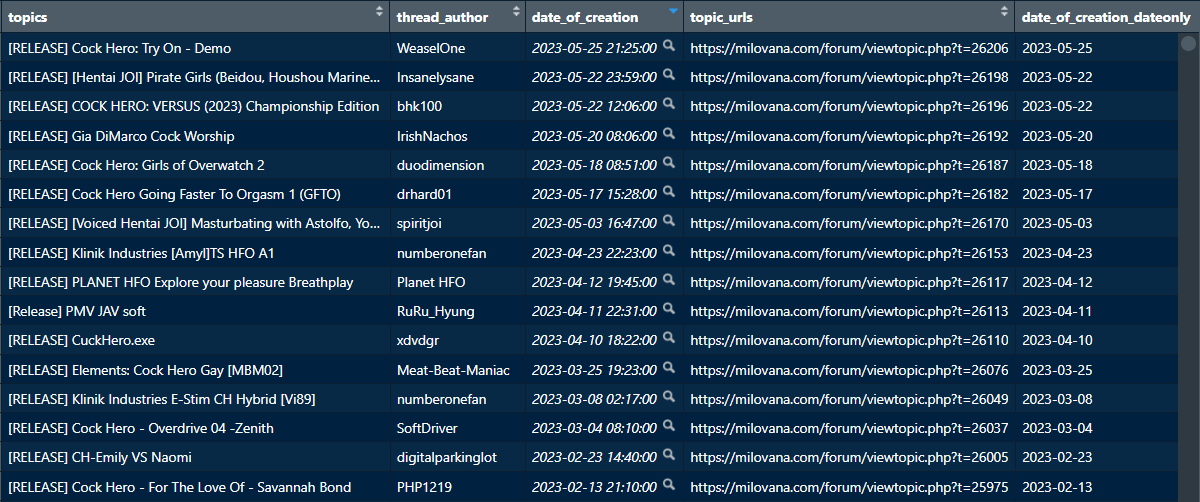The image size is (1200, 502).
Task: Select author cell RuRu_Hyung
Action: coord(457,311)
